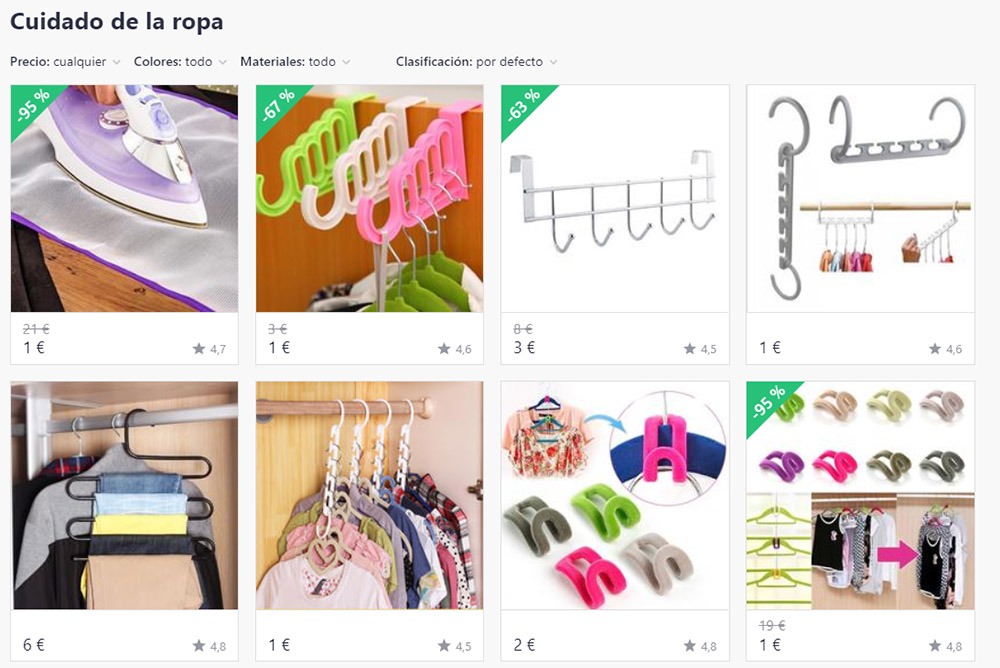This screenshot has width=1000, height=668.
Task: Change Clasificación sorting from por defecto
Action: coord(476,62)
